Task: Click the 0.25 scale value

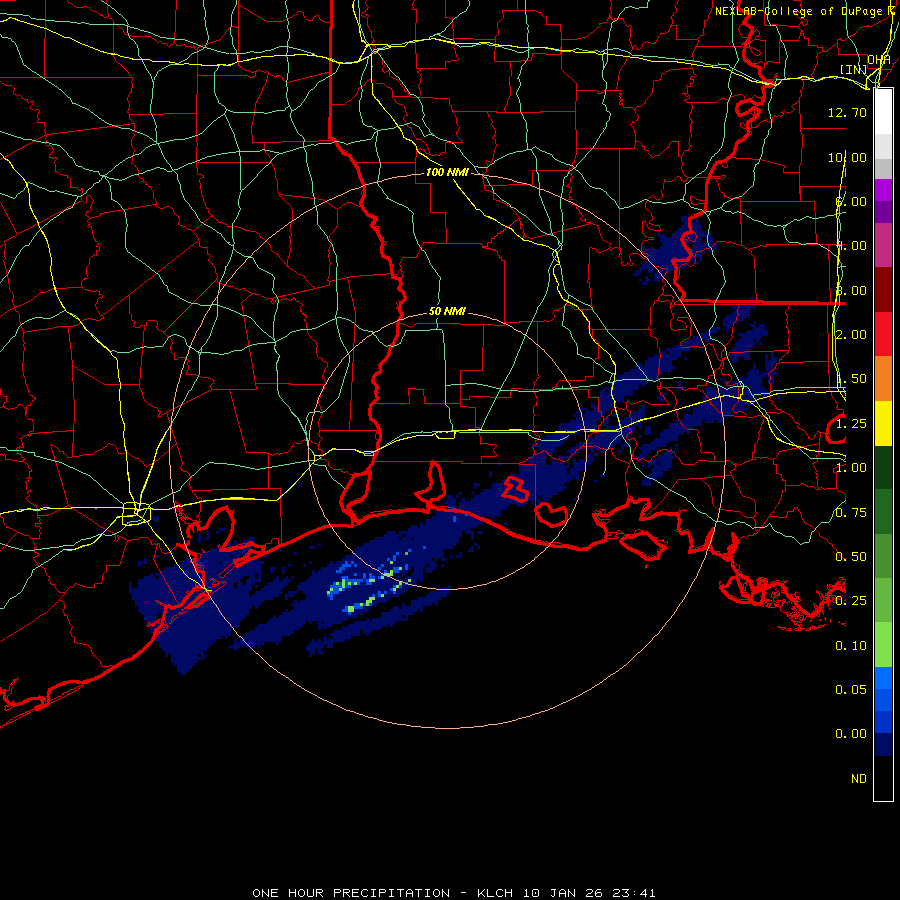Action: pos(851,601)
